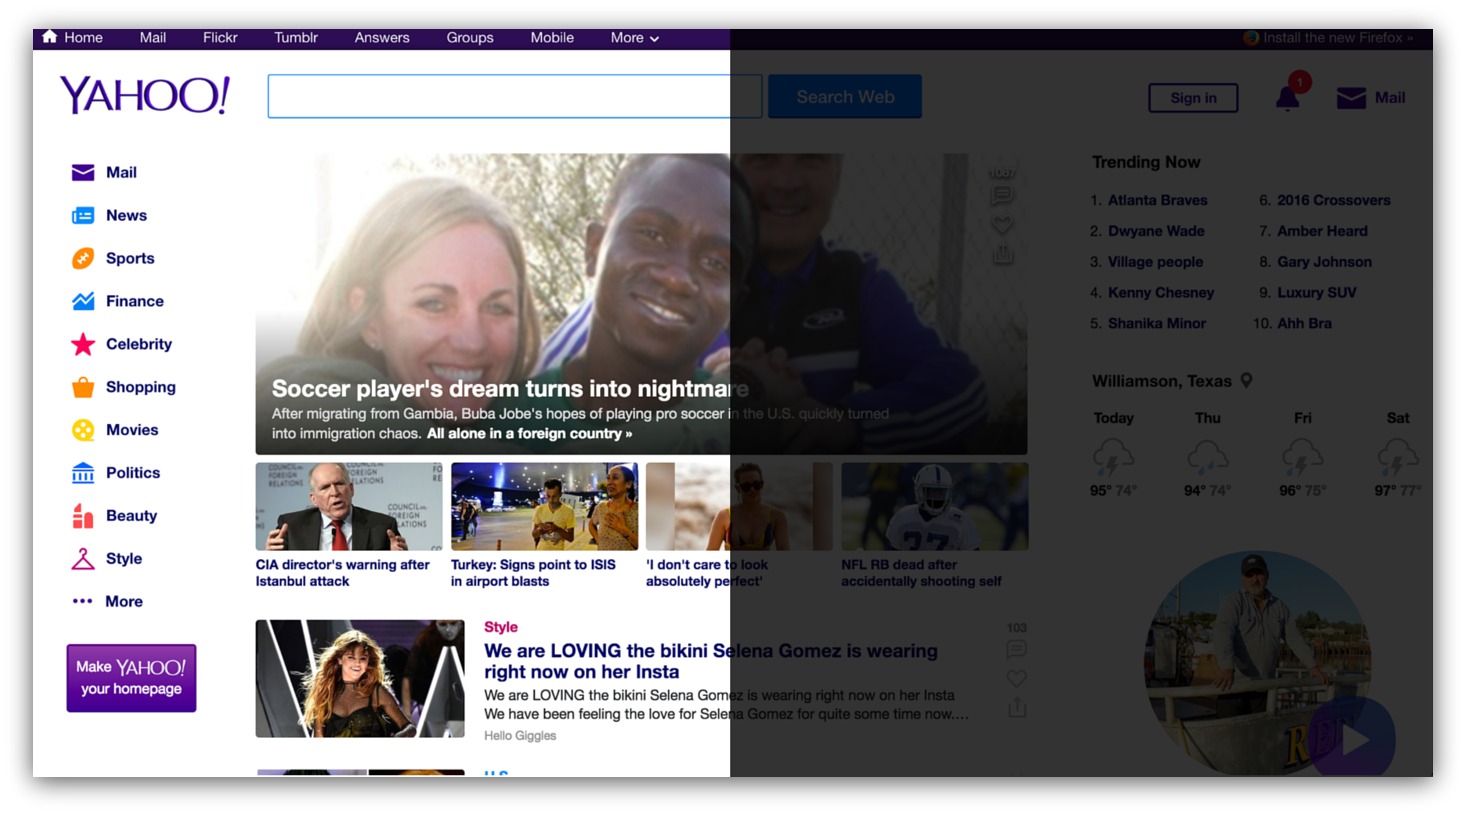Open Mail in the top navigation bar
The width and height of the screenshot is (1466, 814).
click(x=153, y=38)
